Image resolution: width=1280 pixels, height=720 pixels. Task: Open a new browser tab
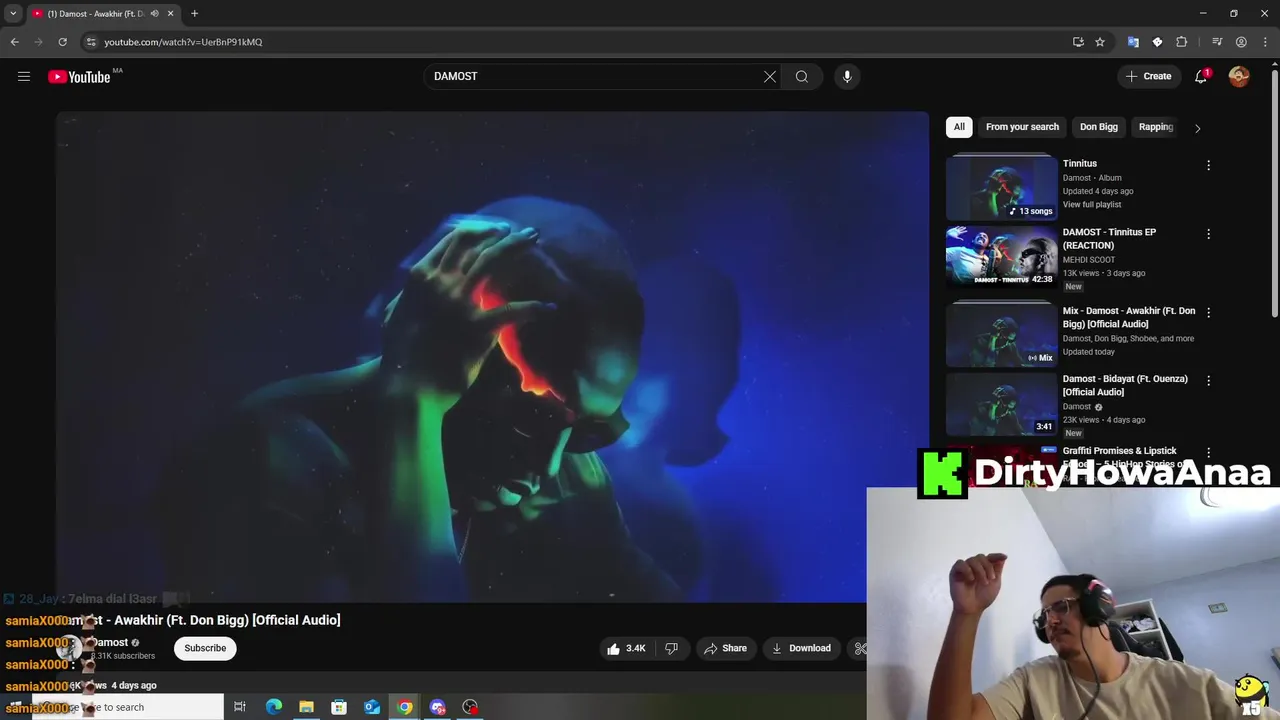194,14
